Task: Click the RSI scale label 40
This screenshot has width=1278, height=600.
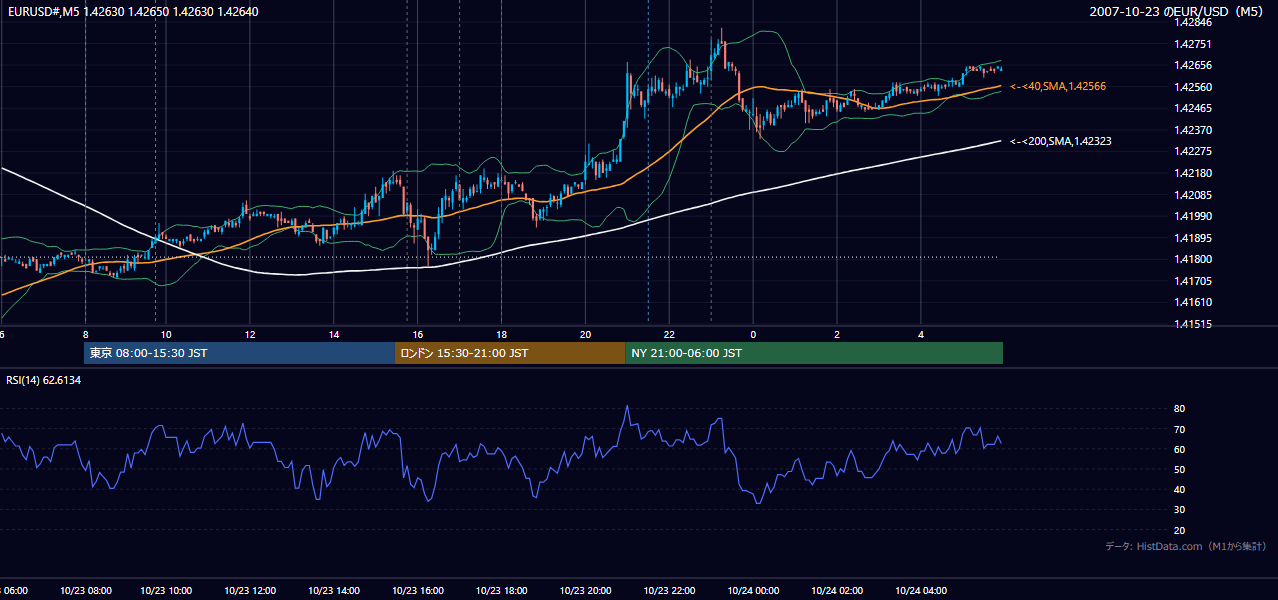Action: coord(1180,489)
